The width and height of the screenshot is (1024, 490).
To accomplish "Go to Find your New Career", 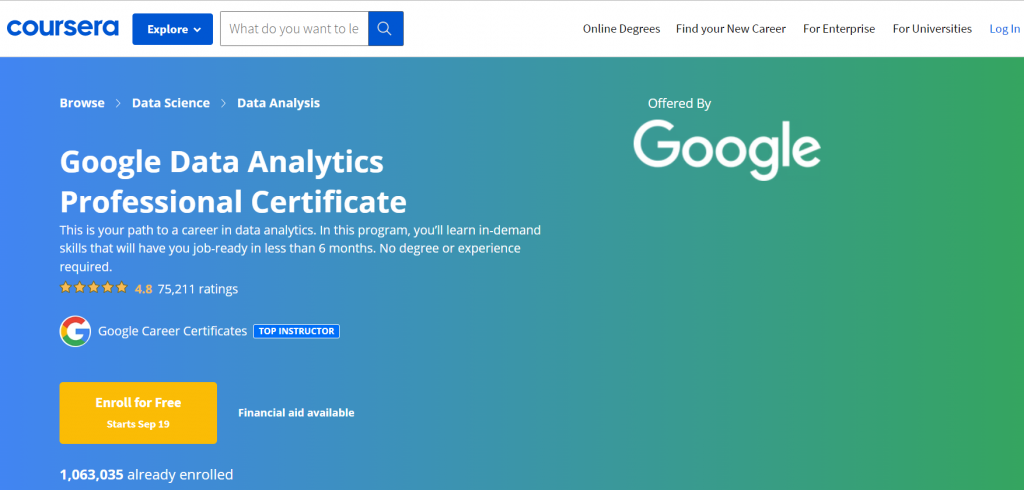I will tap(731, 29).
